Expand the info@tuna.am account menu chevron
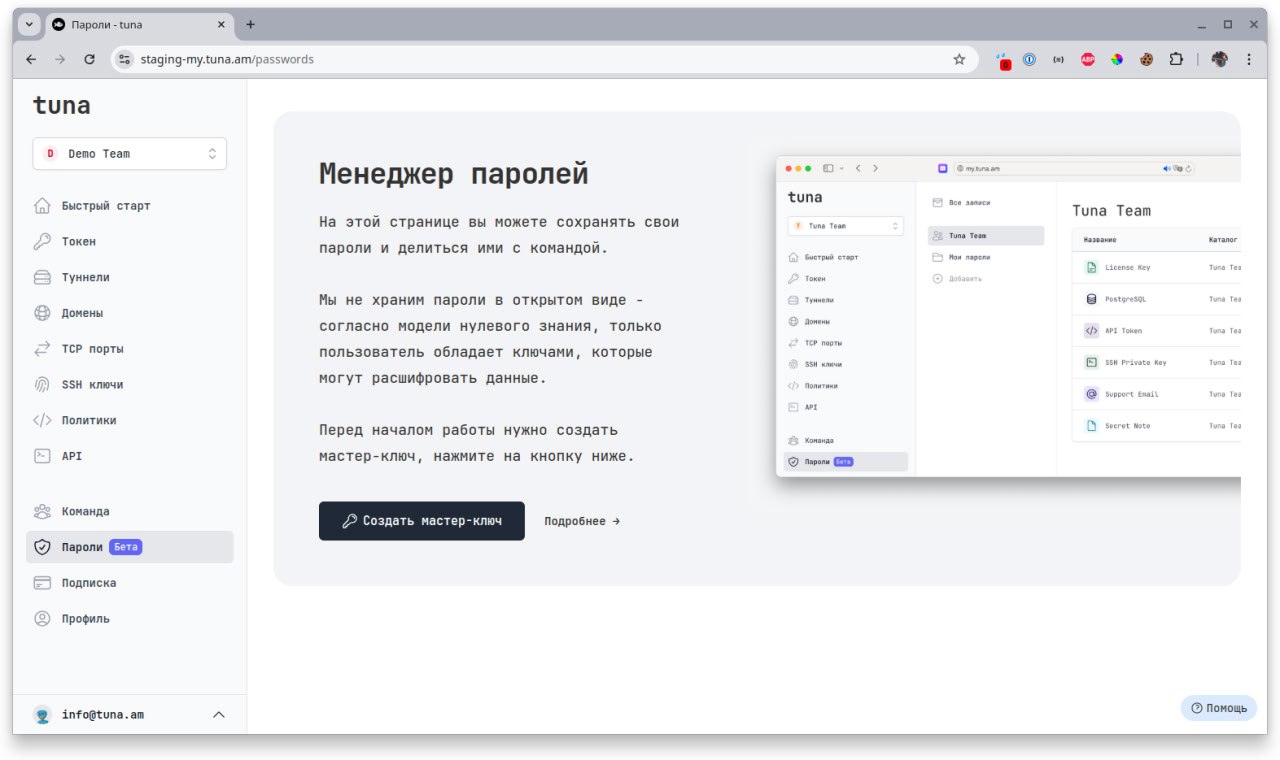1280x760 pixels. coord(219,715)
